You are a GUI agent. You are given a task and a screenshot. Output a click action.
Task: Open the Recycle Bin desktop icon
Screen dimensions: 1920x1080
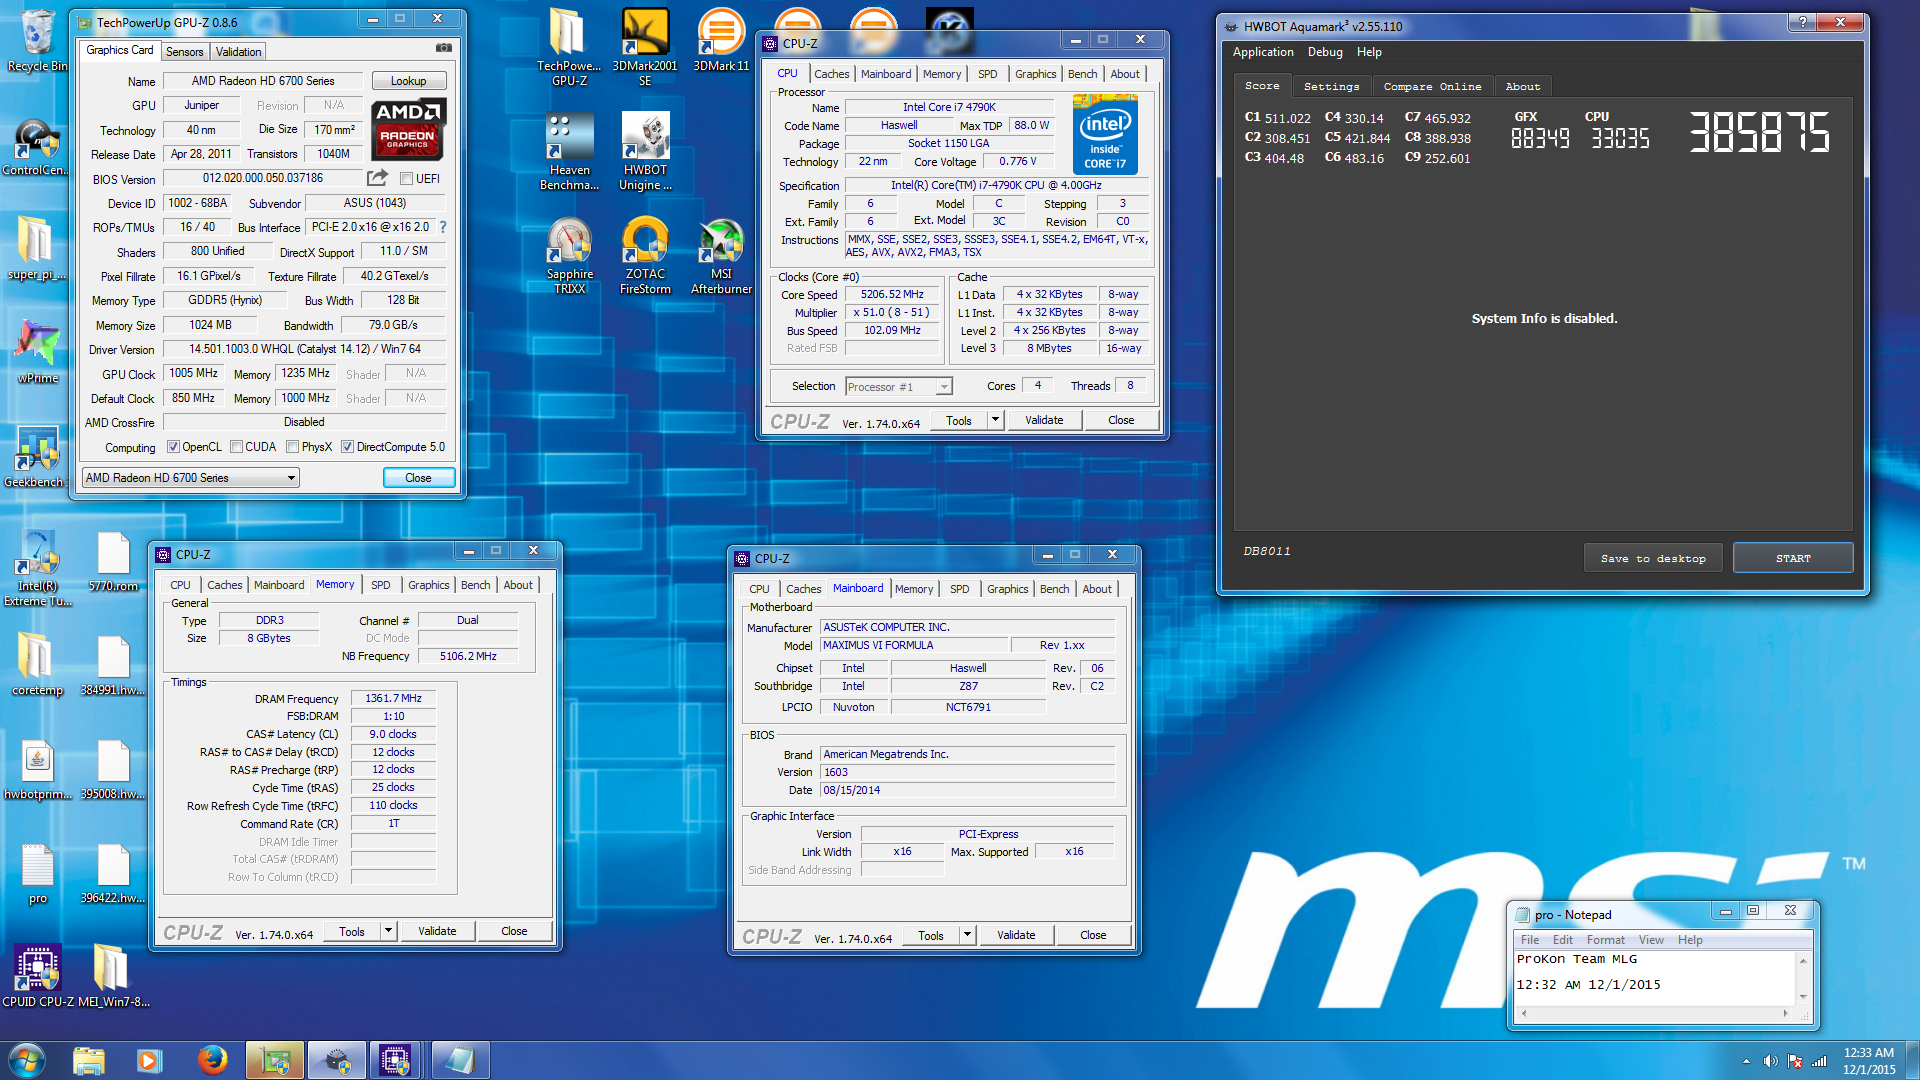pos(37,41)
